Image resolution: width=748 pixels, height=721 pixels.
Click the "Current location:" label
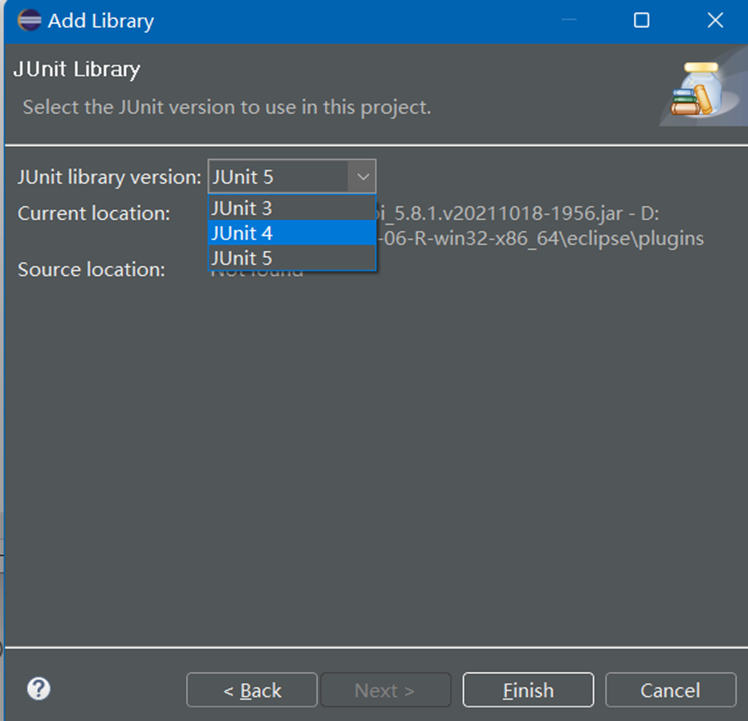pyautogui.click(x=94, y=213)
